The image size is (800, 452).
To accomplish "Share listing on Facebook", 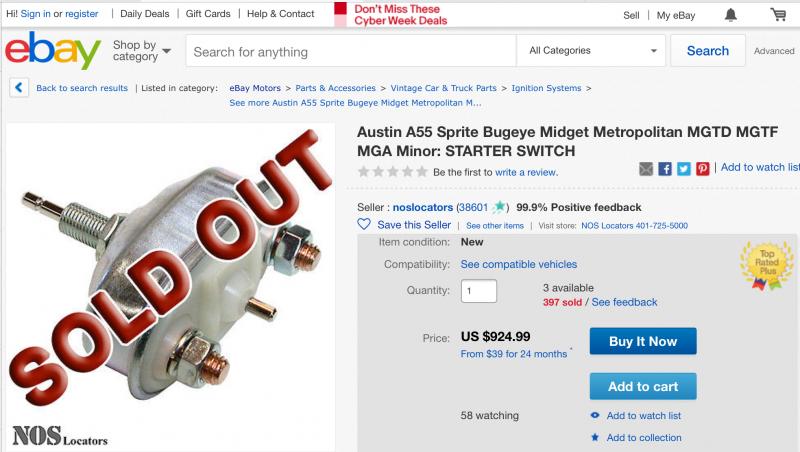I will (x=665, y=169).
